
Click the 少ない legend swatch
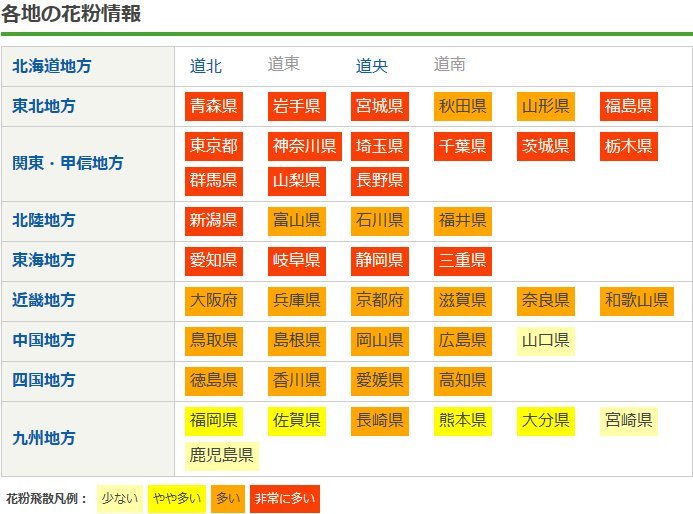120,498
